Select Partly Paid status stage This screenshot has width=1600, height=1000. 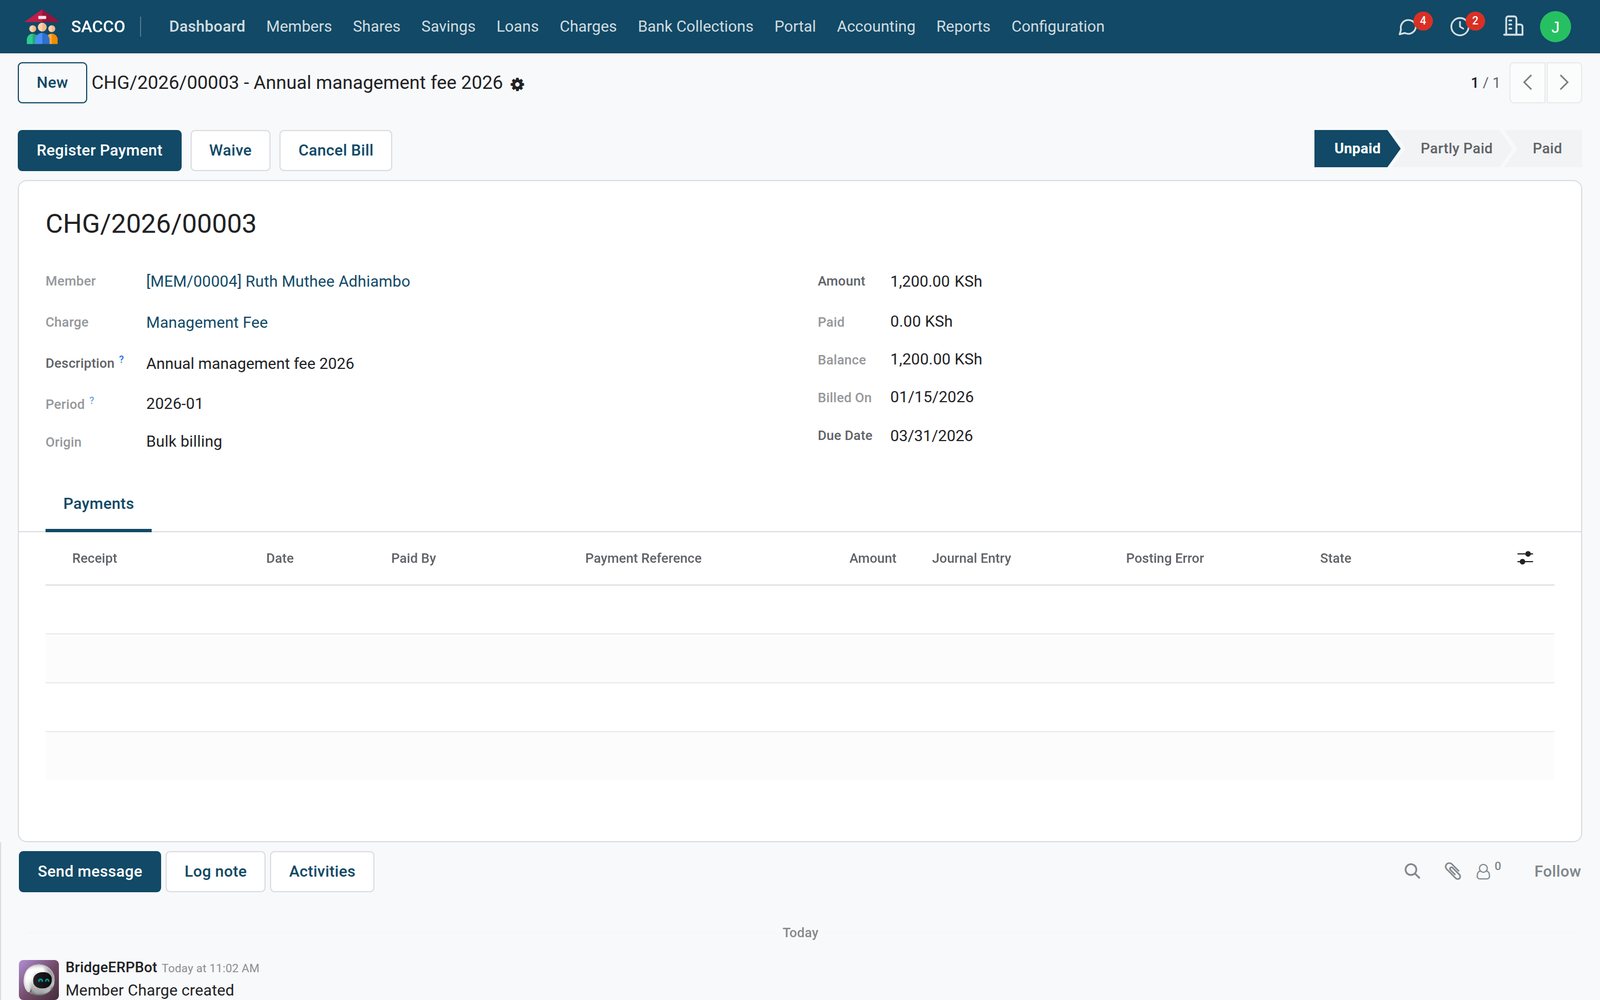click(x=1456, y=148)
